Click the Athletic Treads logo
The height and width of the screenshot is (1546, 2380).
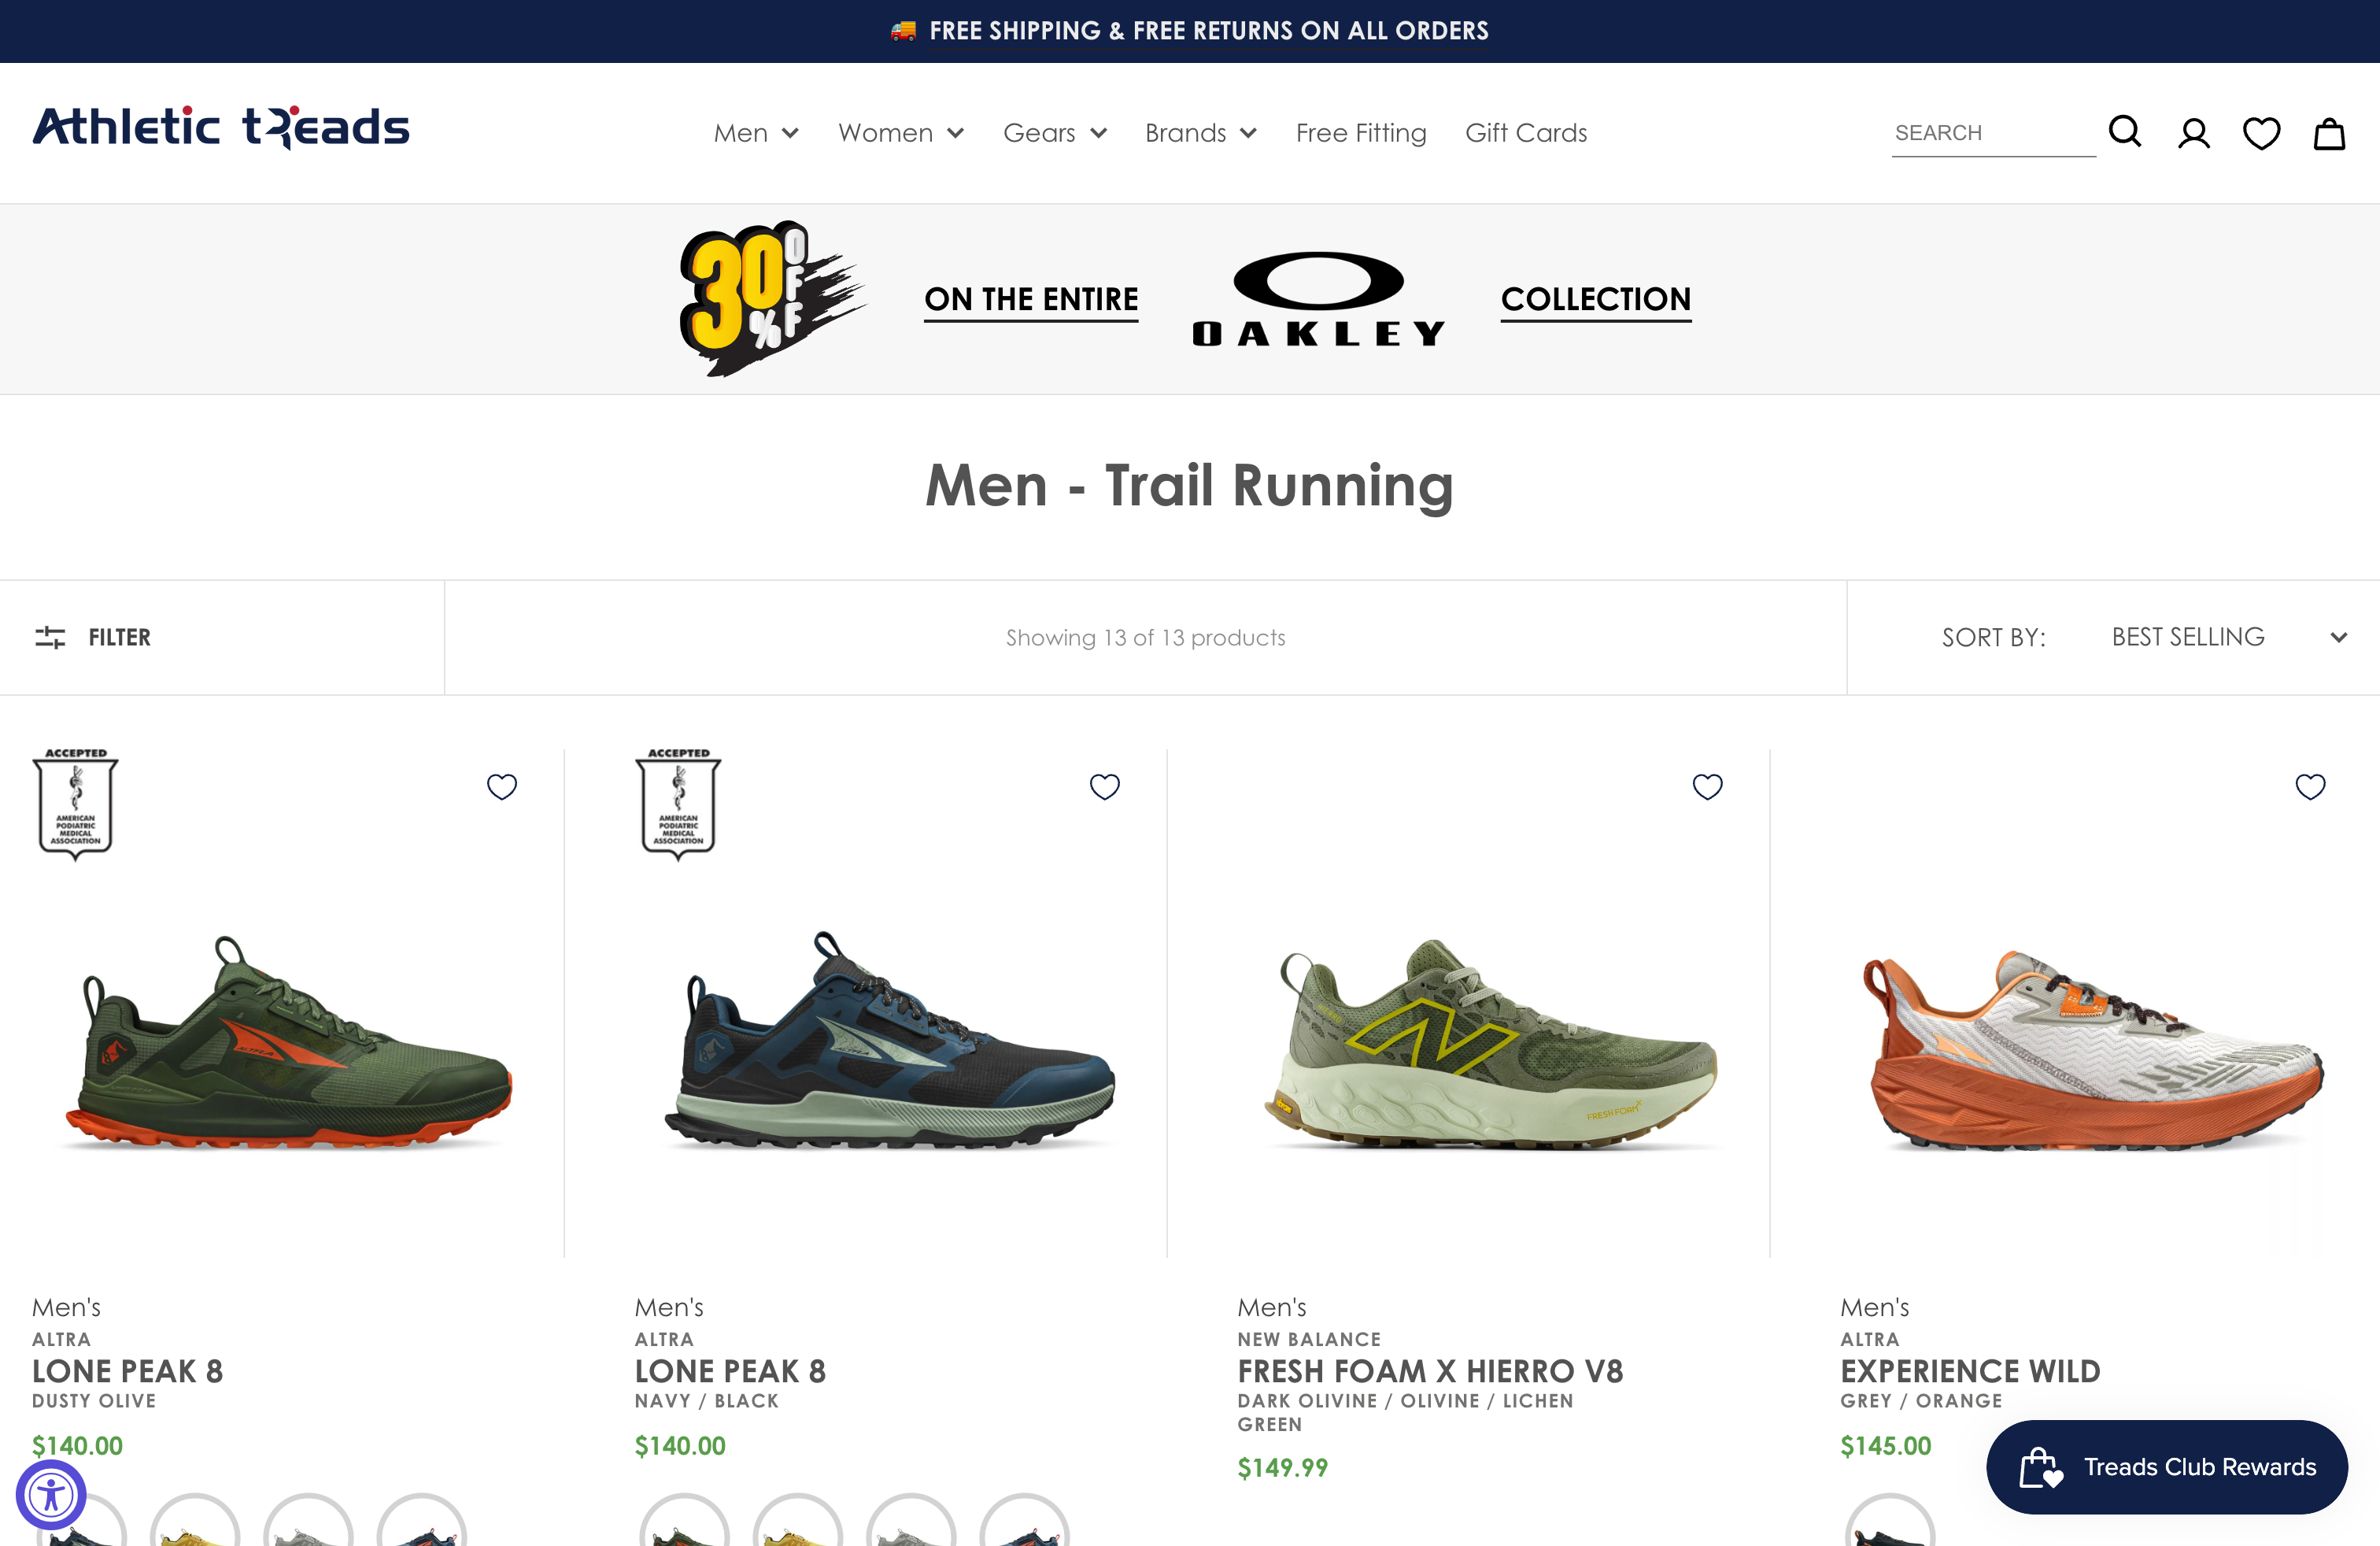[x=221, y=127]
